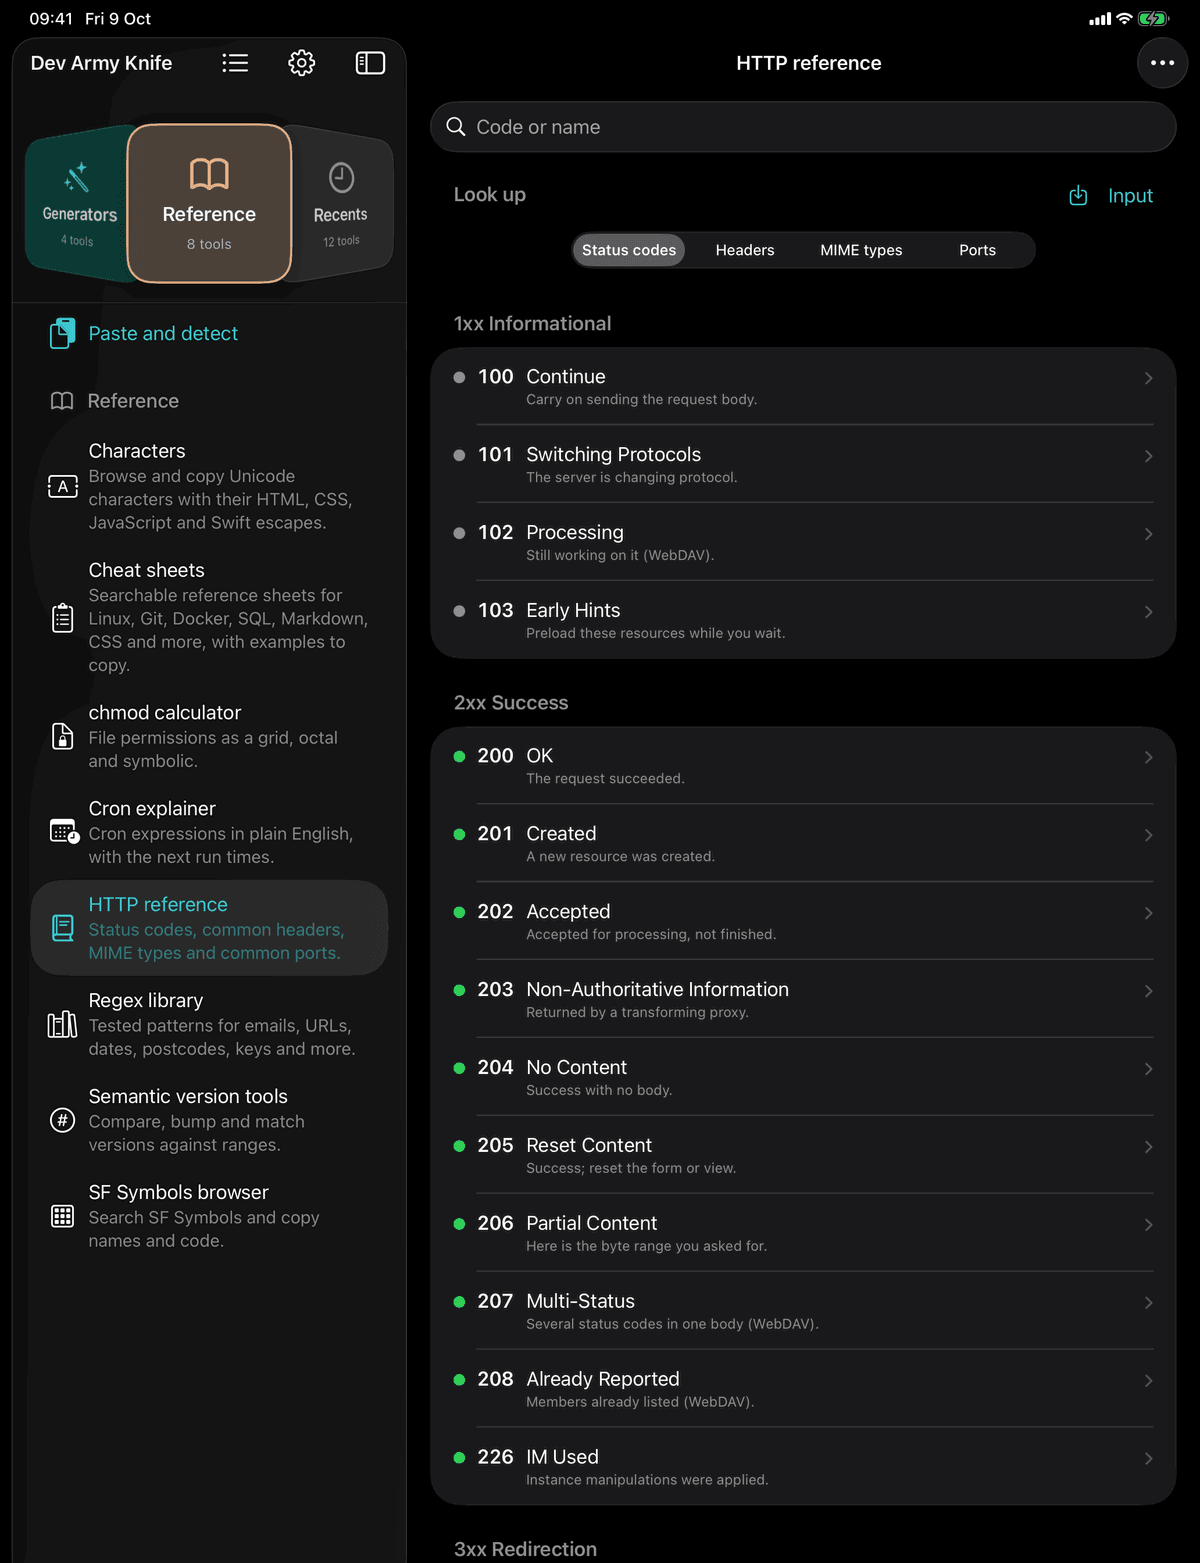
Task: Click the Recents clock icon
Action: click(x=342, y=178)
